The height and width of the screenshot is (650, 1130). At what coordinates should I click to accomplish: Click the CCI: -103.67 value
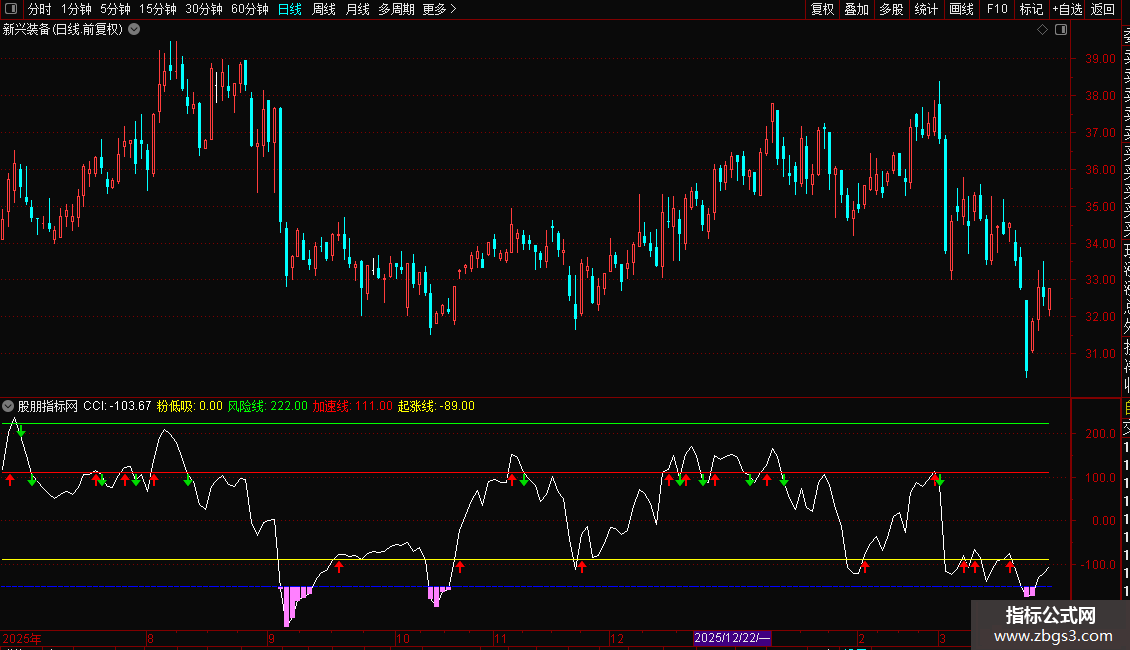click(117, 406)
